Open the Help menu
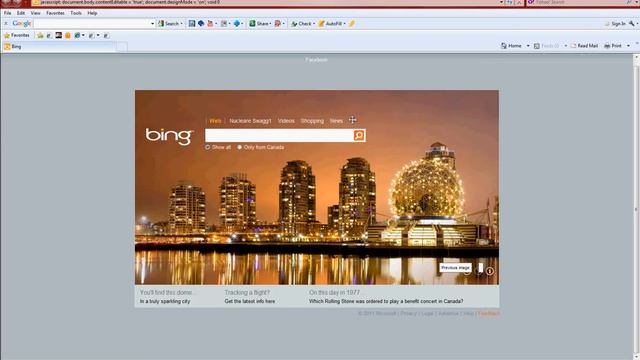 coord(92,13)
